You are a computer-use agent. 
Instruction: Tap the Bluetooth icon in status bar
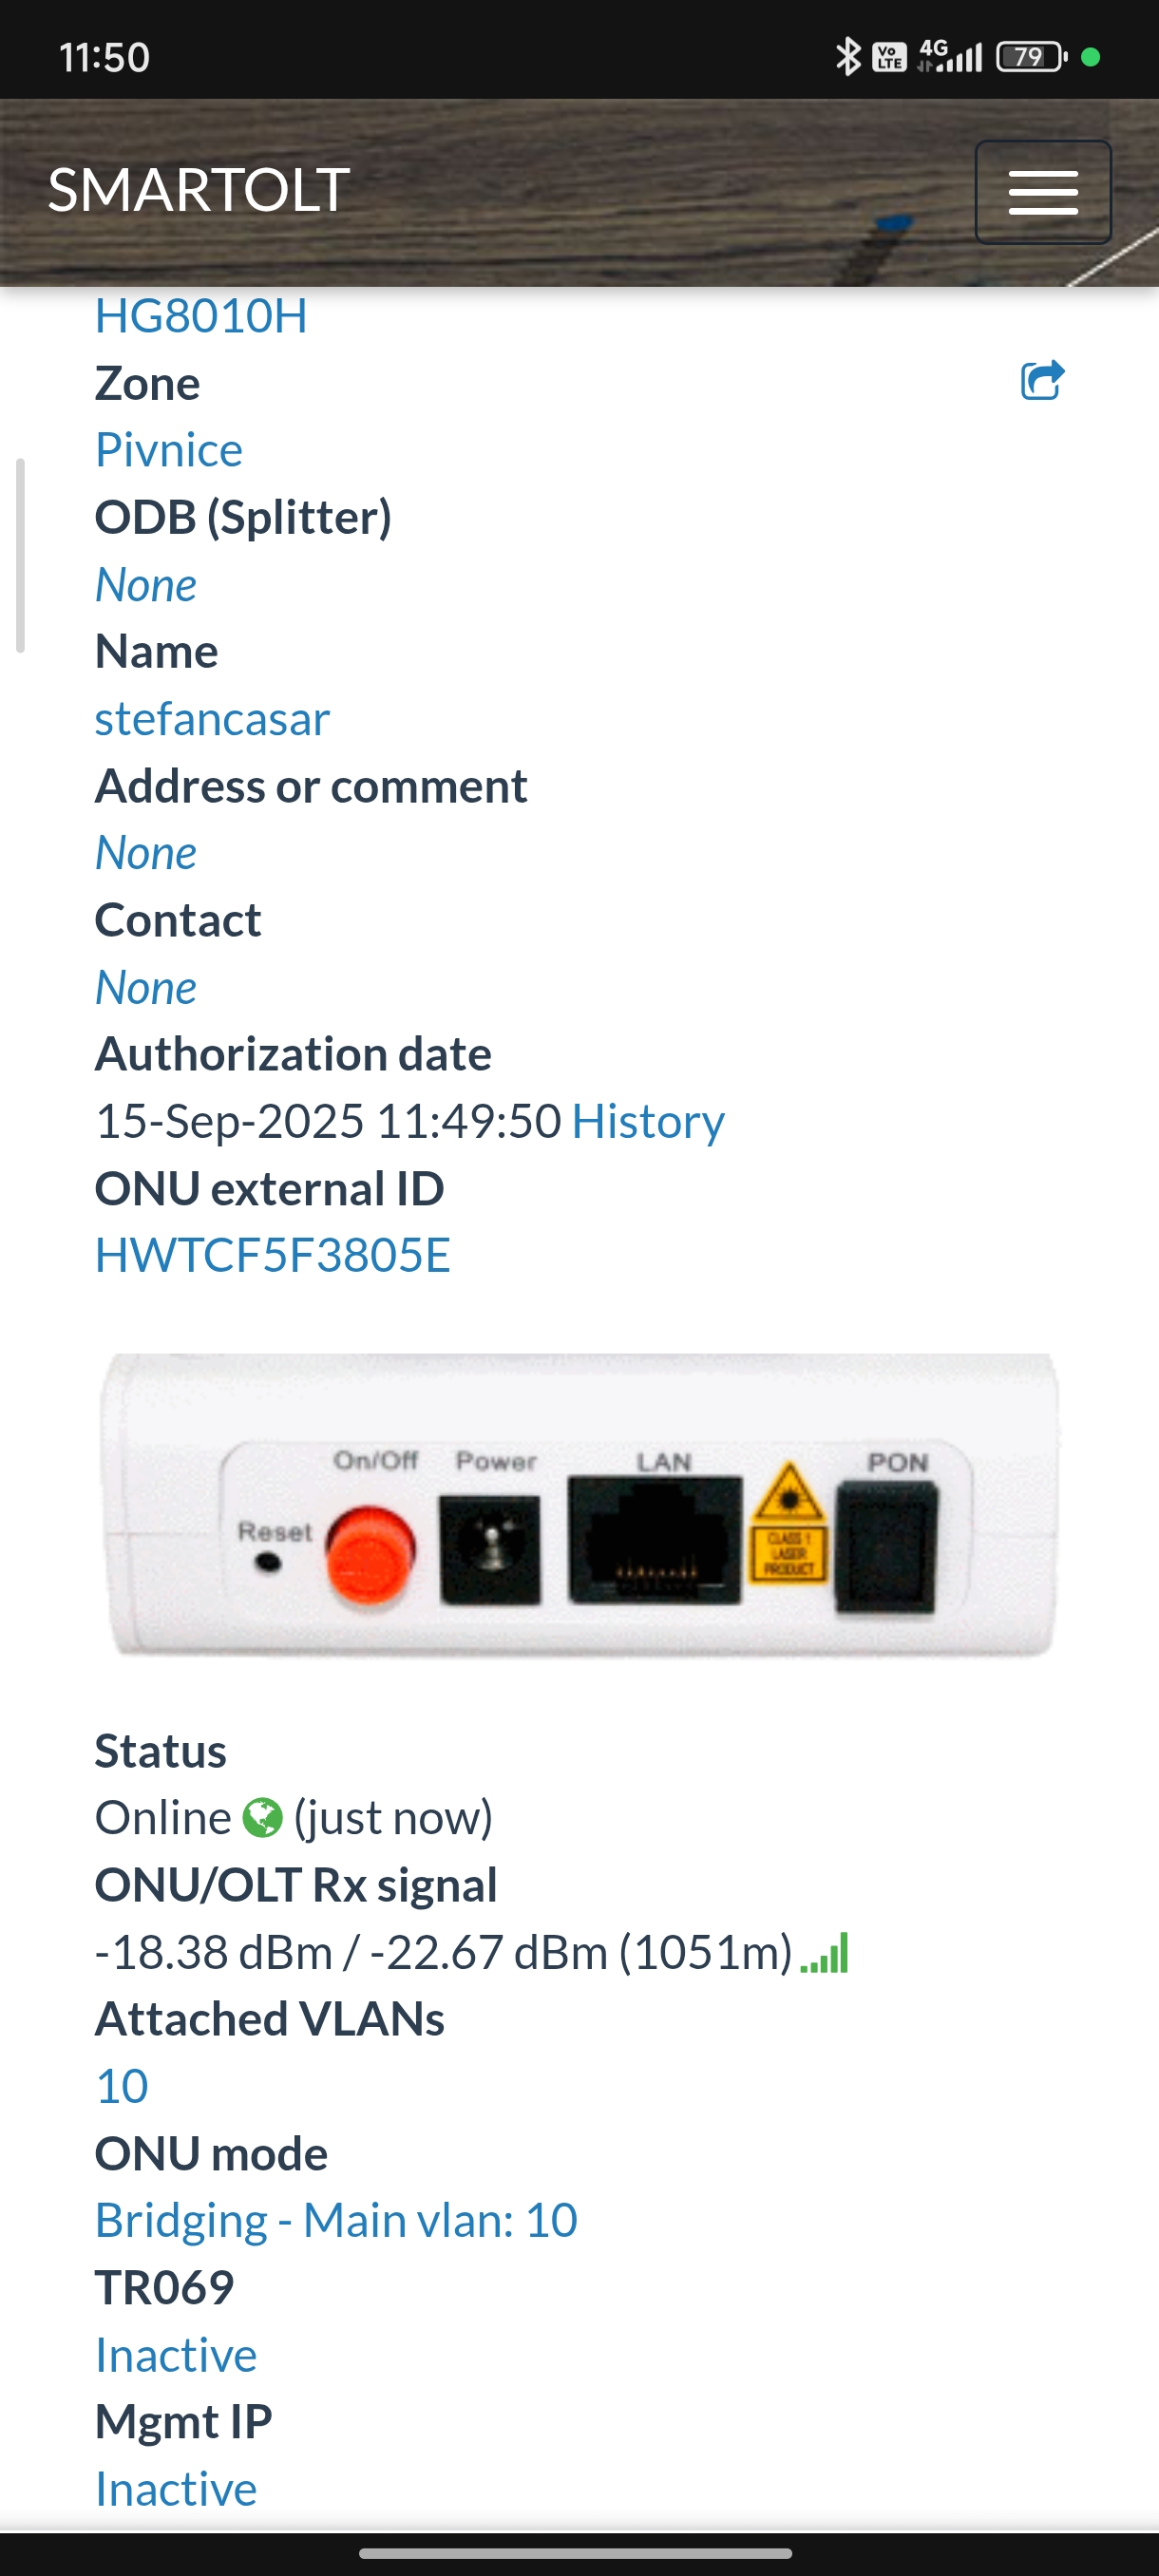click(847, 56)
